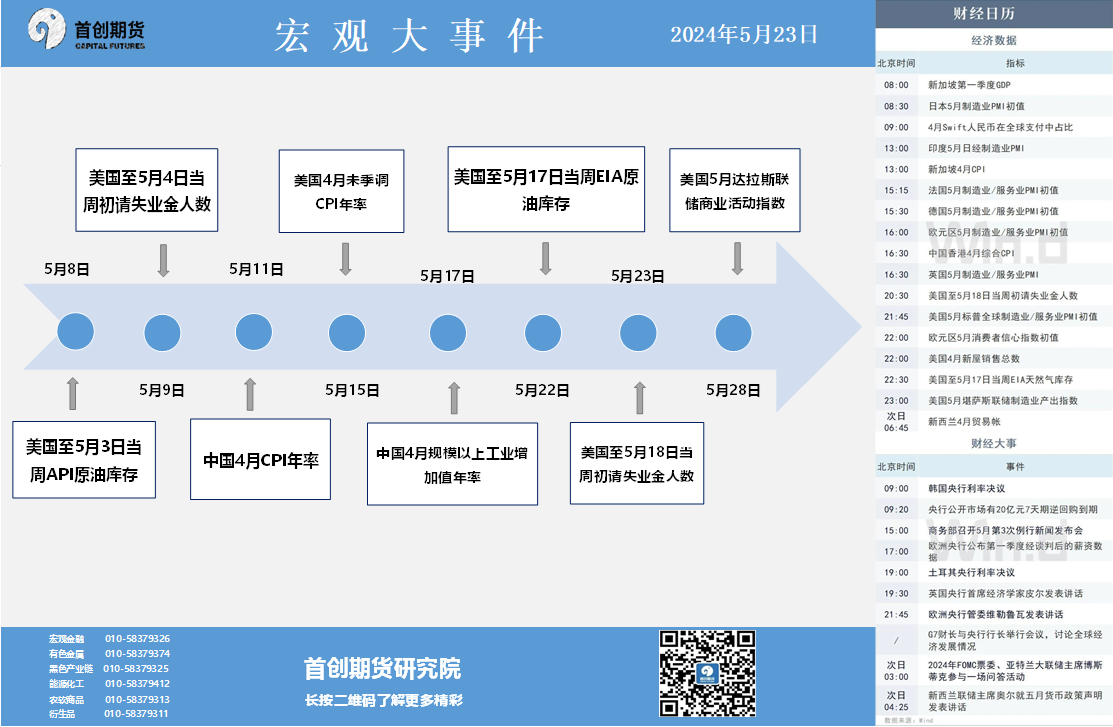Click the 美国5月标普全球制造业/服务业PMI初值 row
This screenshot has height=727, width=1113.
(994, 317)
